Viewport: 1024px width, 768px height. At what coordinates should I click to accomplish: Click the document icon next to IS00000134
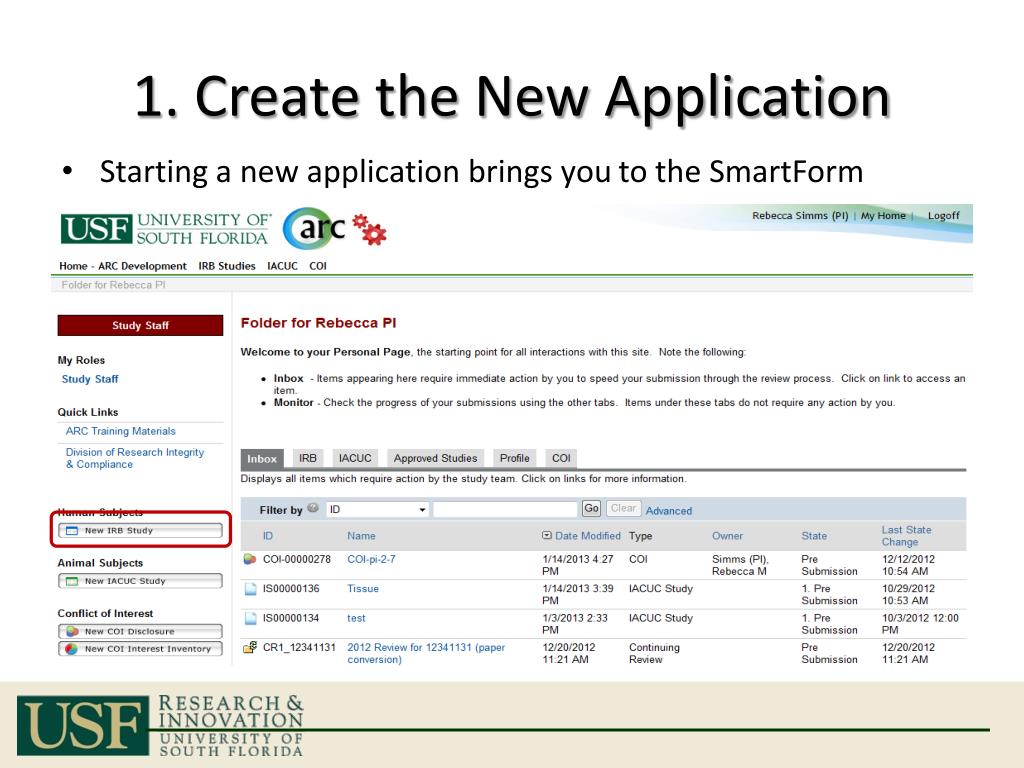point(250,618)
